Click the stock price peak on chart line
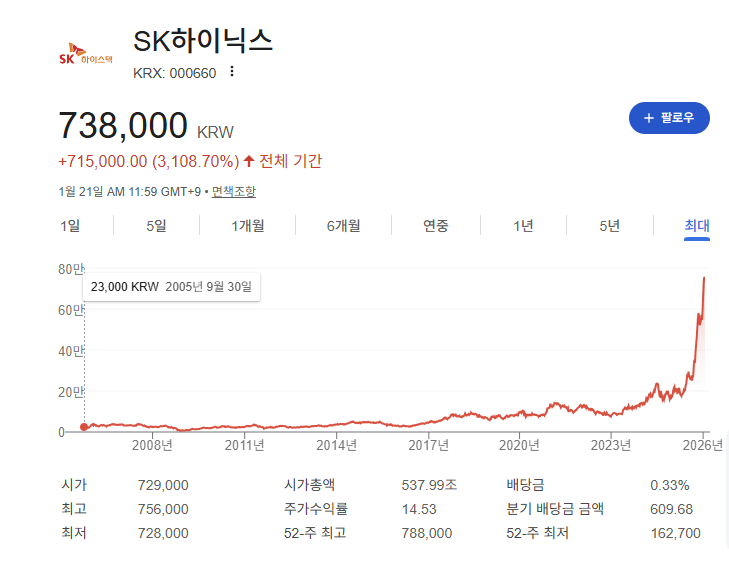 coord(704,278)
